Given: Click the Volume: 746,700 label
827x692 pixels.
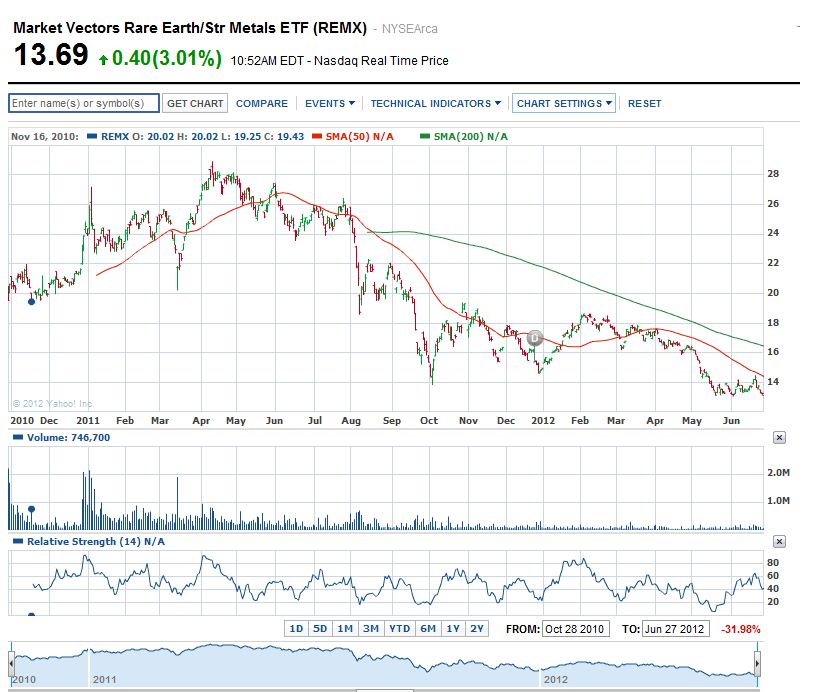Looking at the screenshot, I should coord(69,437).
